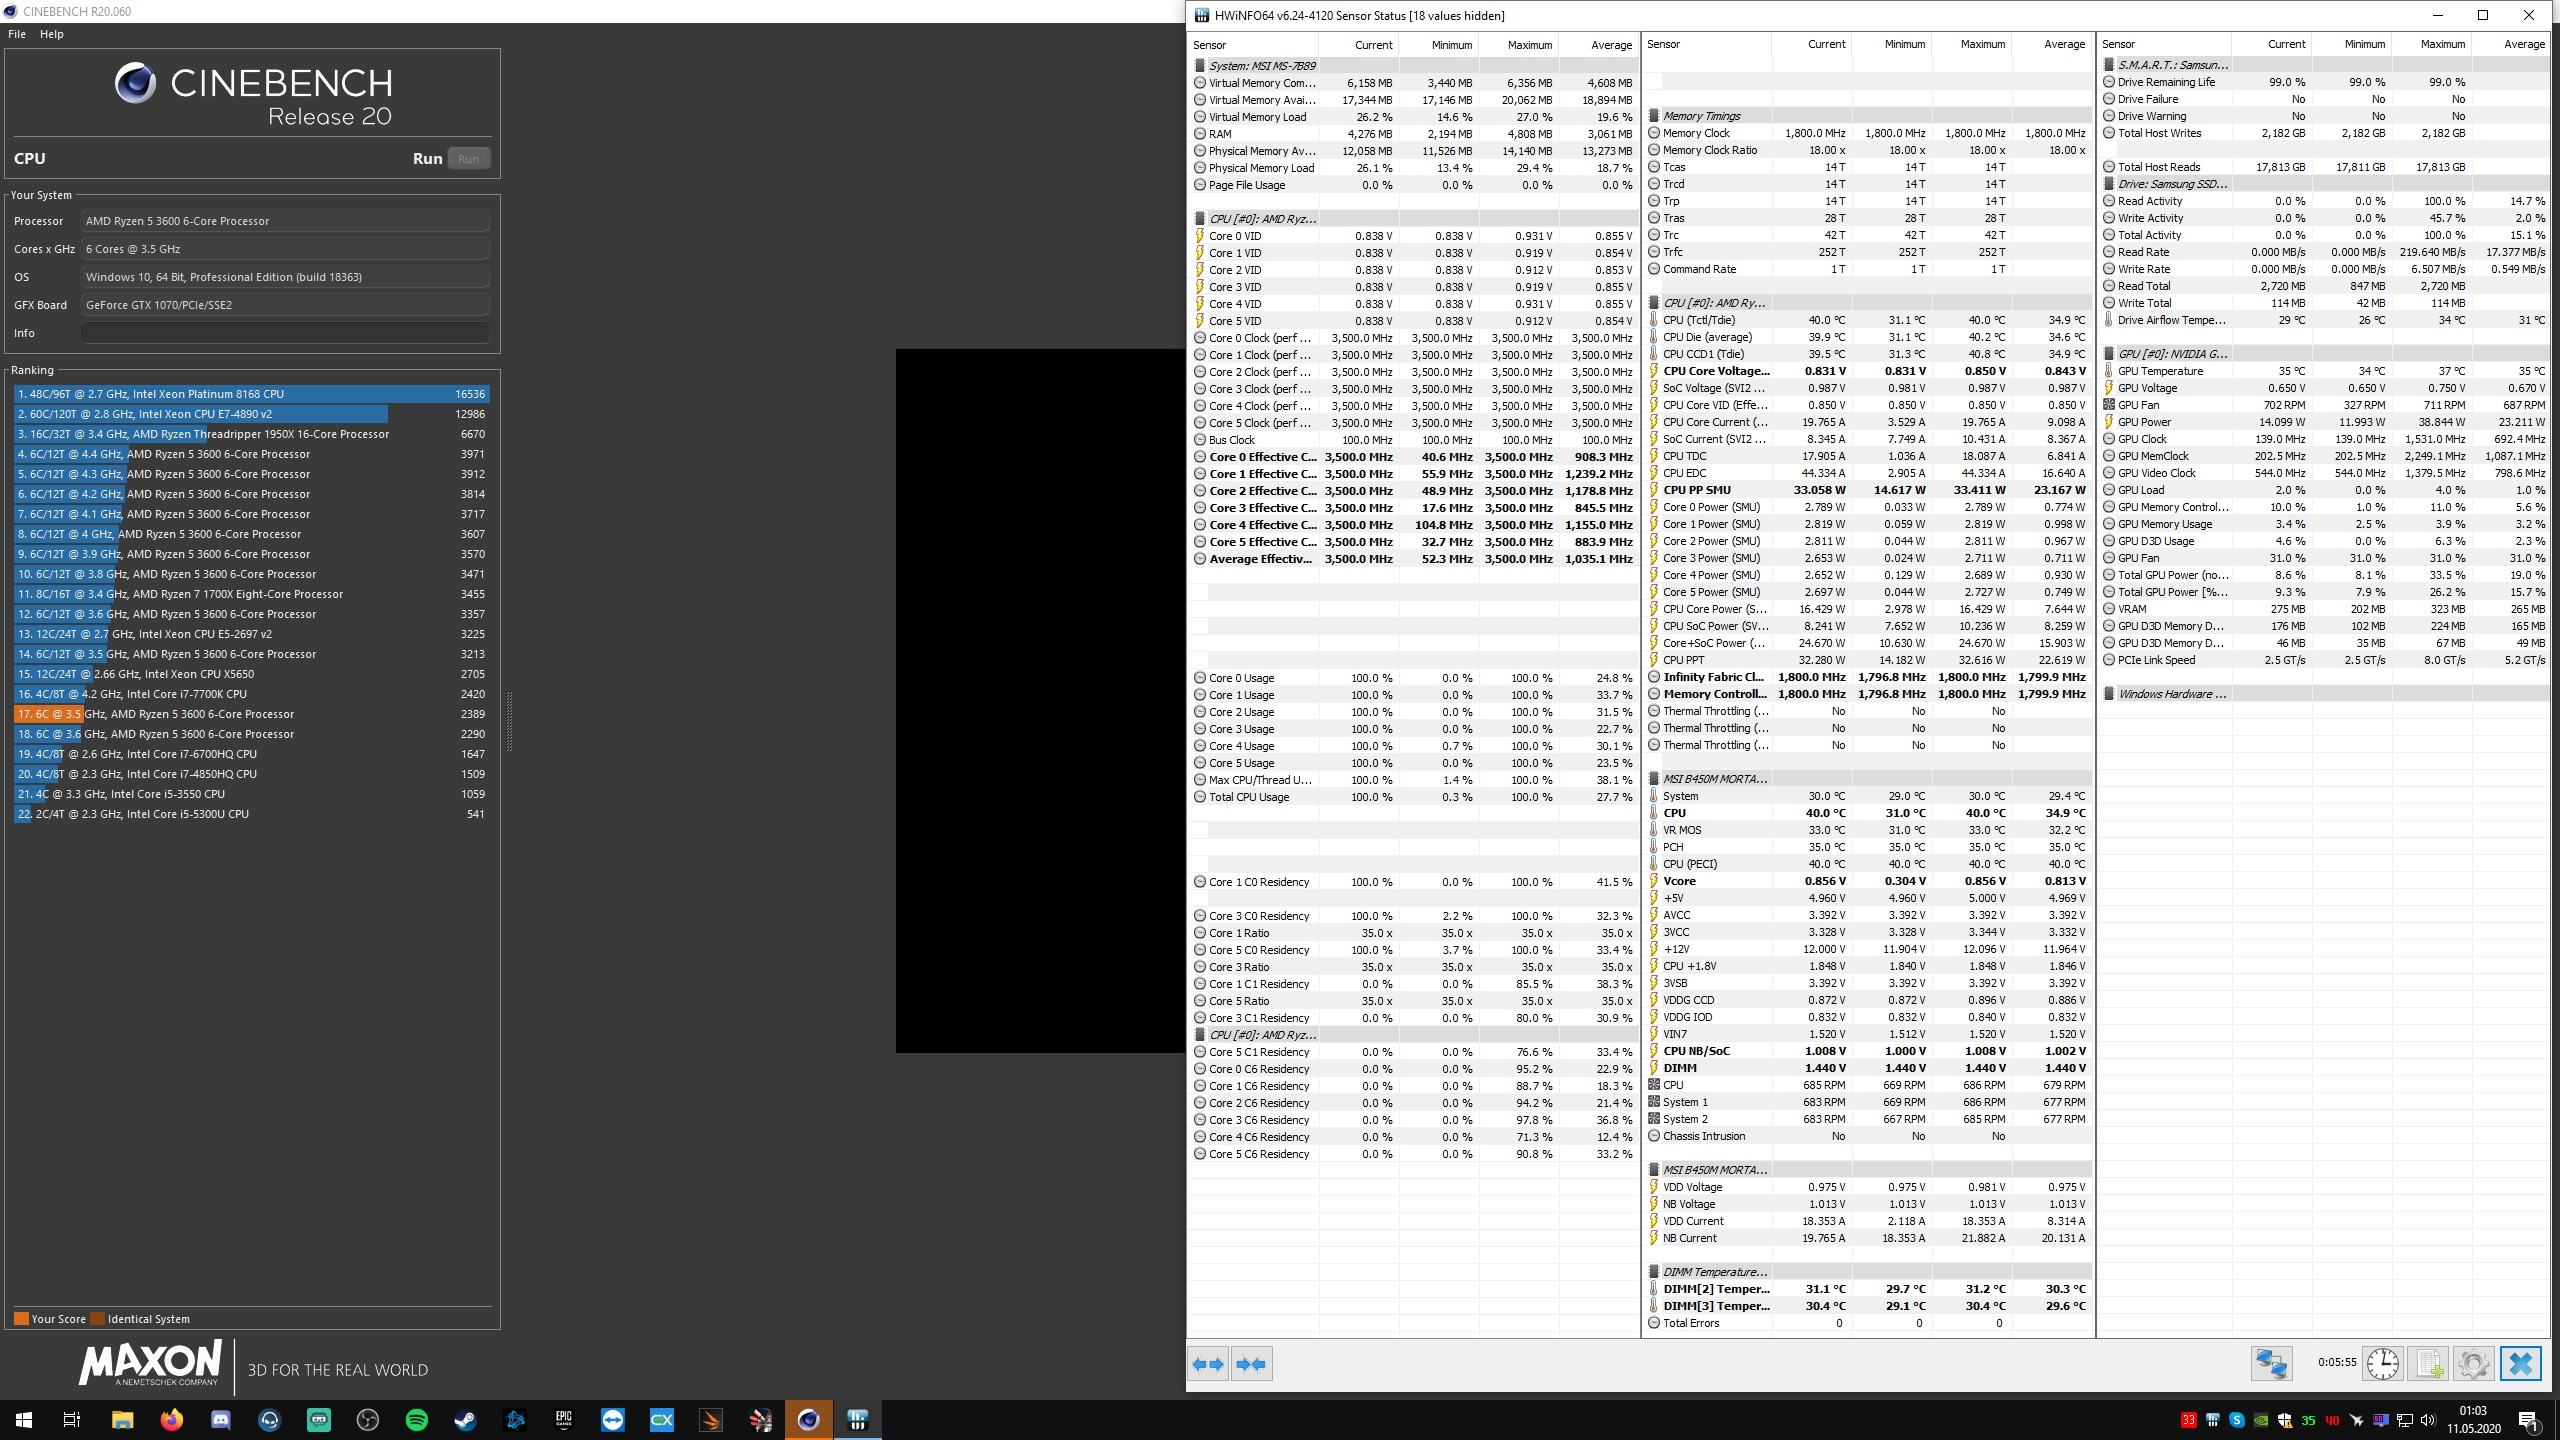Select the highlighted ranking row 17 with score 2389

[x=252, y=714]
